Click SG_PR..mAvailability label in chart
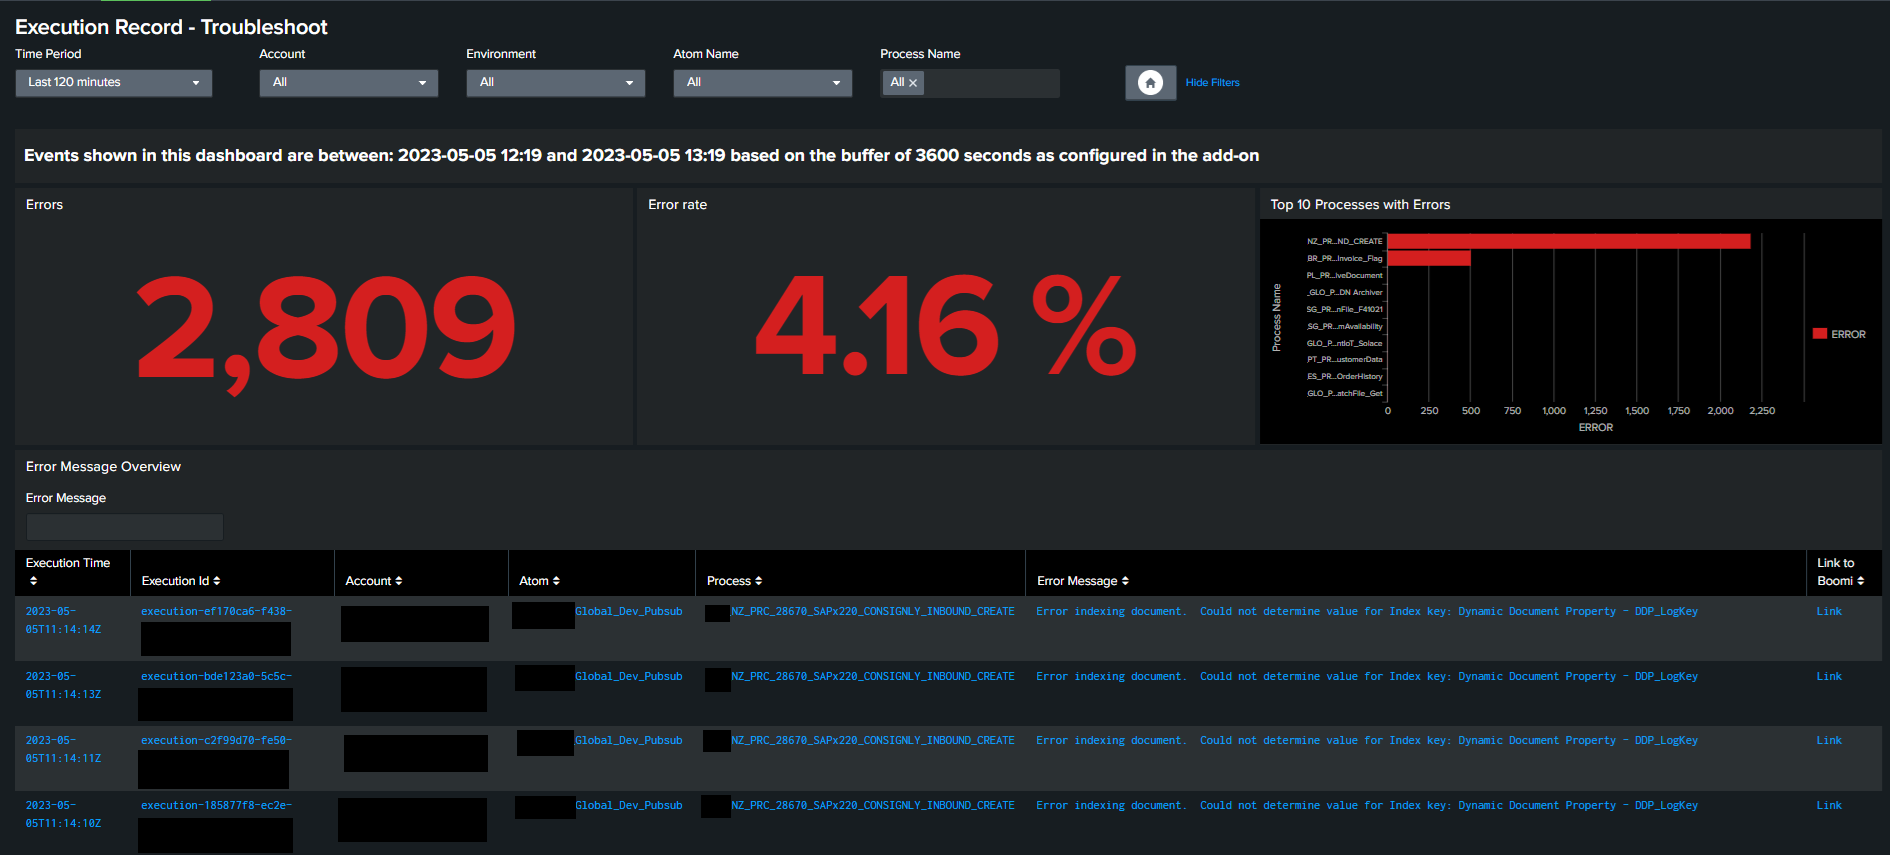 [1344, 326]
